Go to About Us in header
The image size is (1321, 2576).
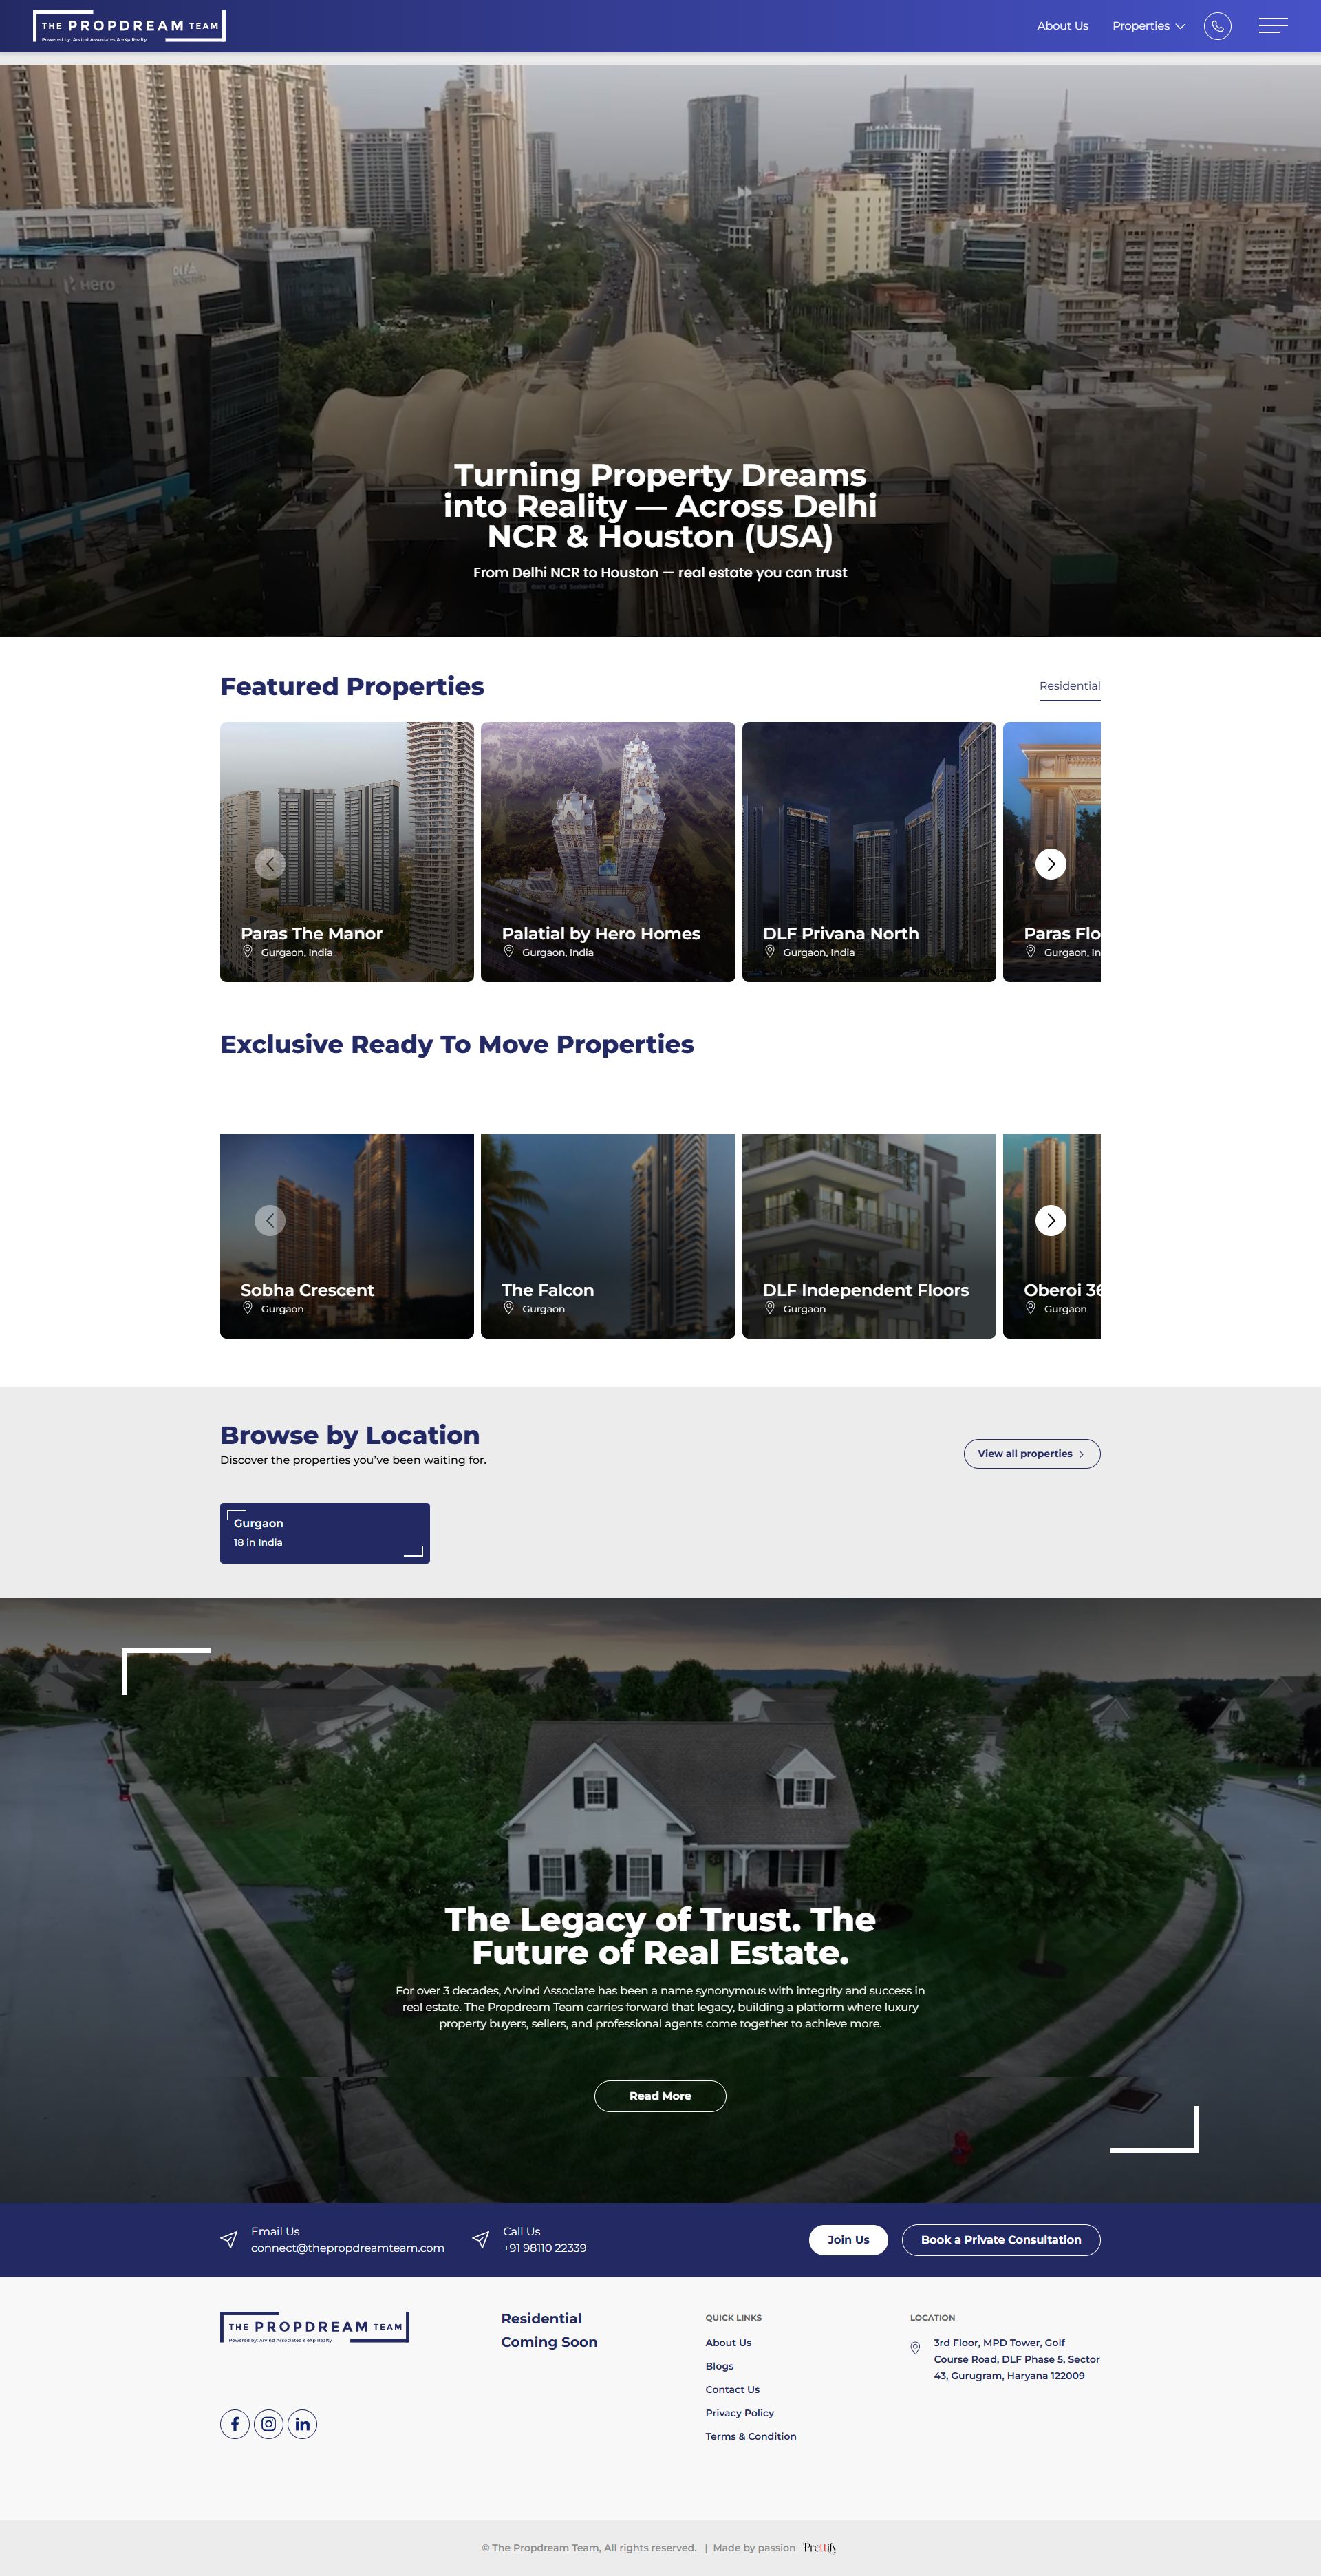coord(1062,26)
